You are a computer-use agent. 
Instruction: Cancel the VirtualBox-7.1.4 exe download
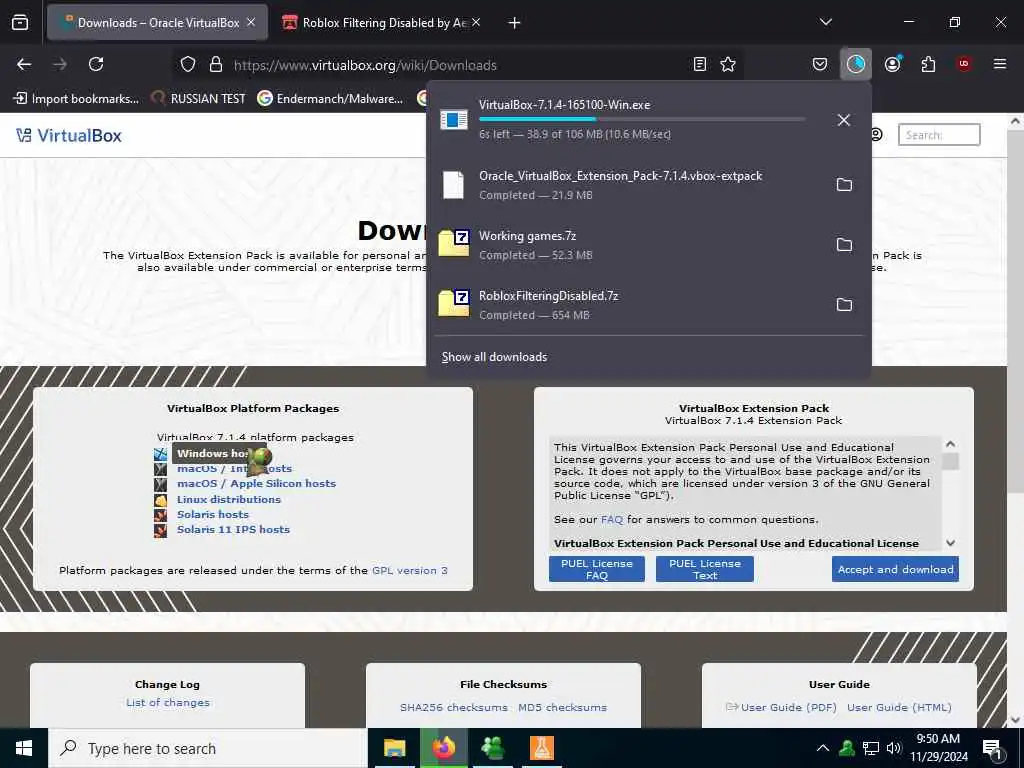(x=844, y=120)
